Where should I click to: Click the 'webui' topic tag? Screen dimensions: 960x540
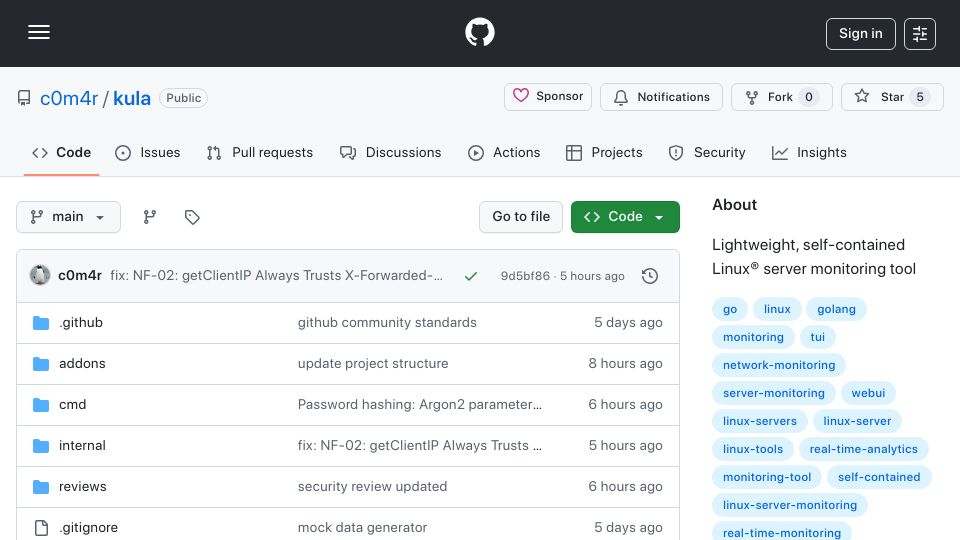click(868, 394)
